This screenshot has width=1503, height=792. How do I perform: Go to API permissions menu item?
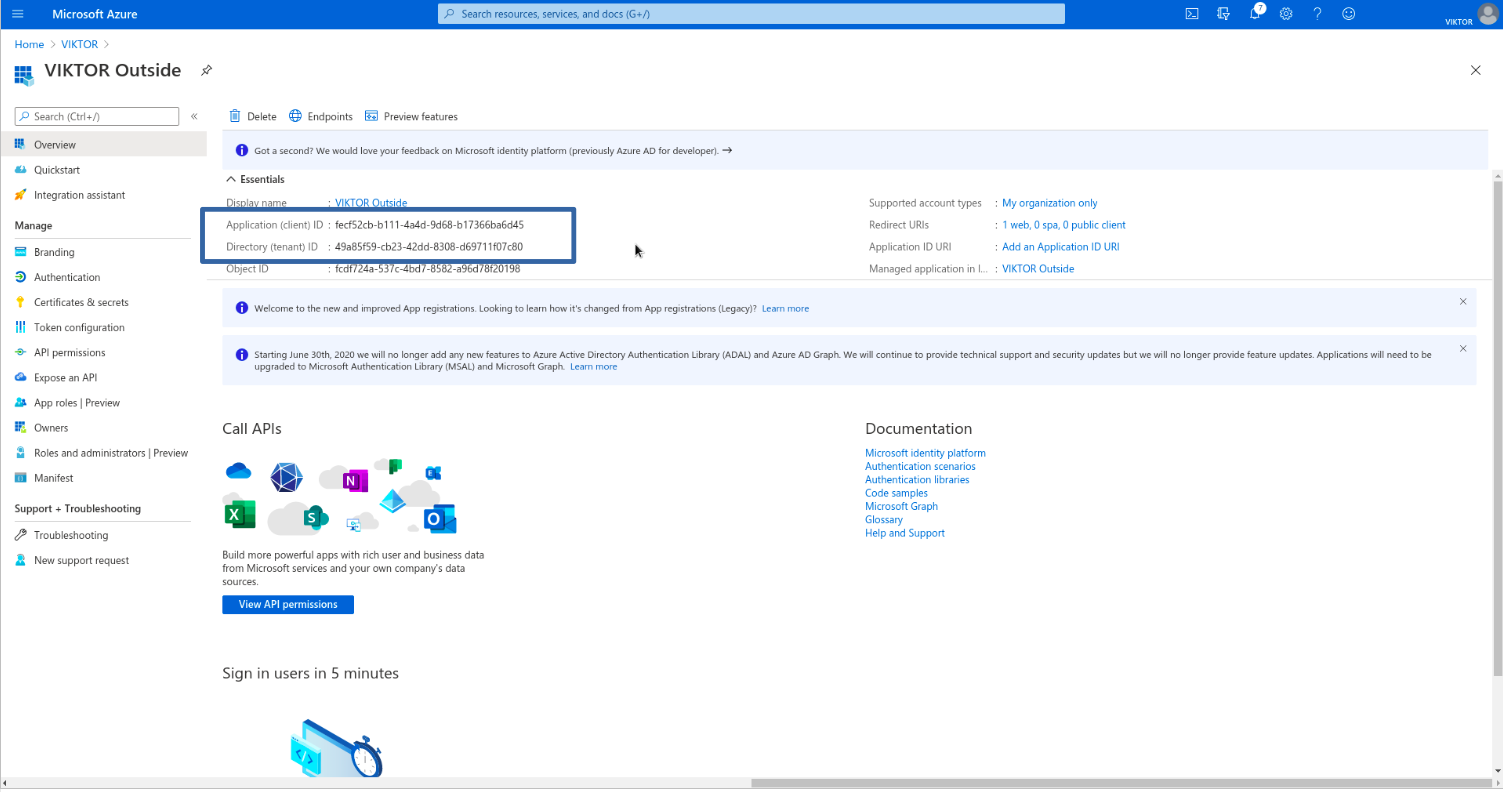pos(69,352)
